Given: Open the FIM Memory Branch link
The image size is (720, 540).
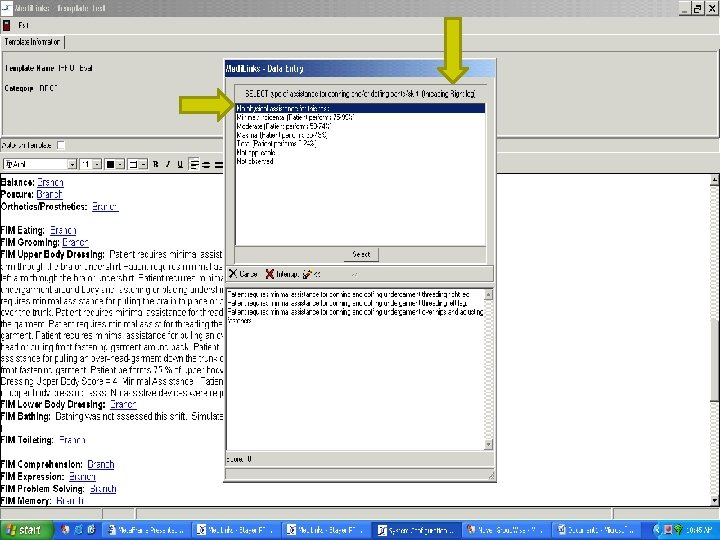Looking at the screenshot, I should tap(70, 501).
